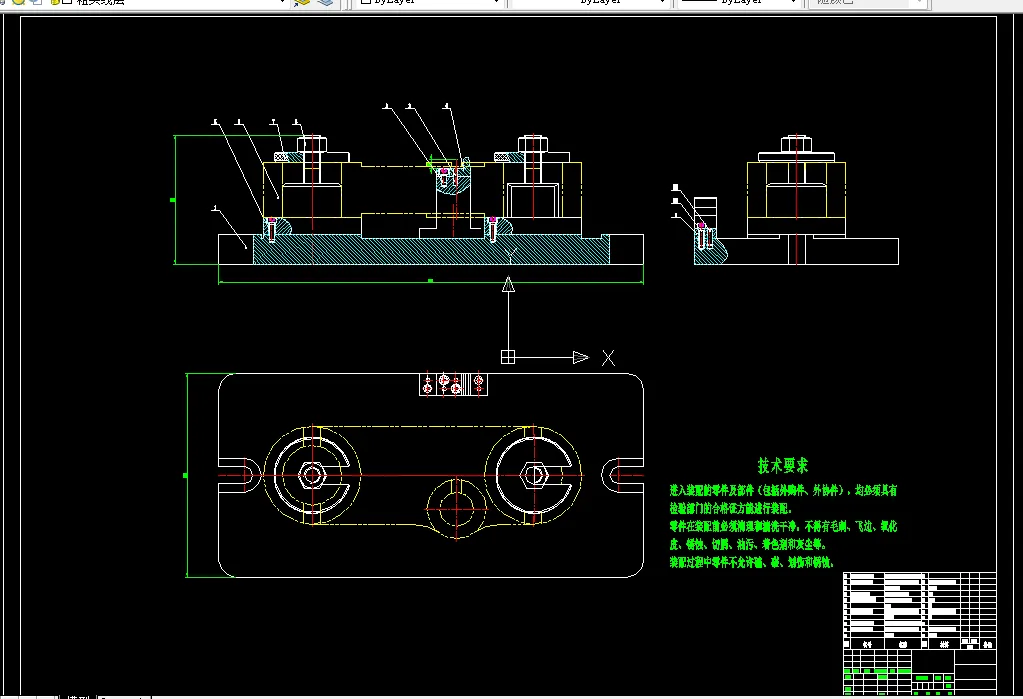Click the color swatch in the layer dropdown
The width and height of the screenshot is (1023, 699).
66,2
